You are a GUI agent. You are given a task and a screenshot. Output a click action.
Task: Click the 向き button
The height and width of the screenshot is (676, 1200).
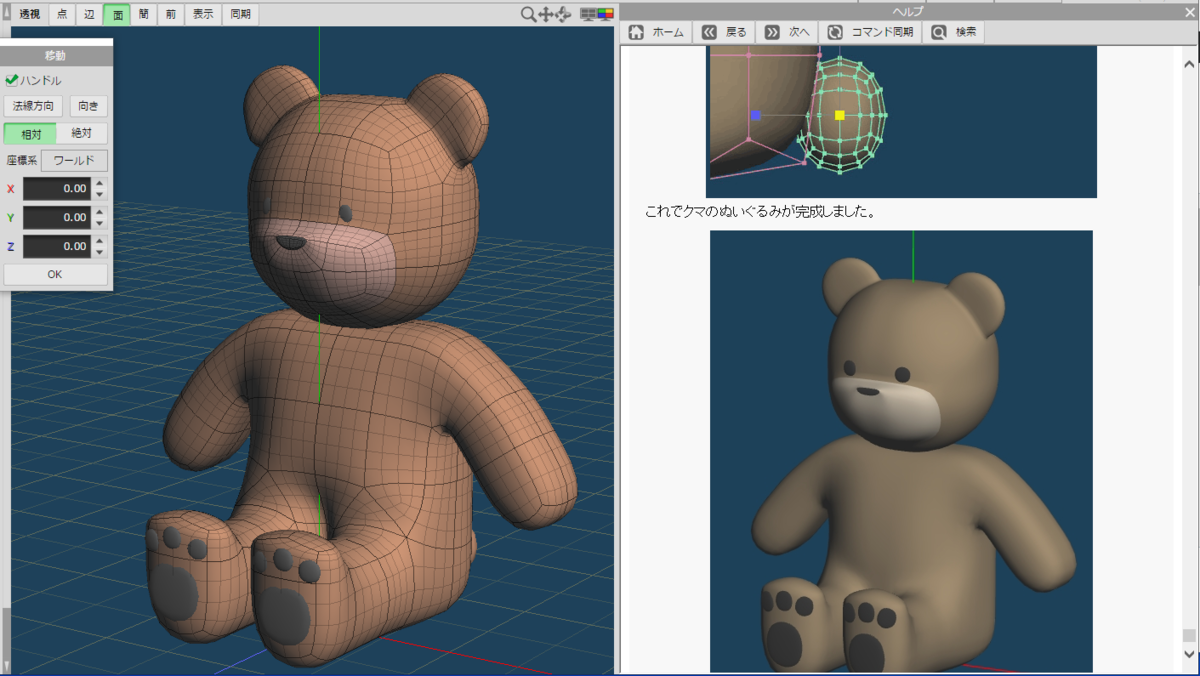pyautogui.click(x=89, y=106)
